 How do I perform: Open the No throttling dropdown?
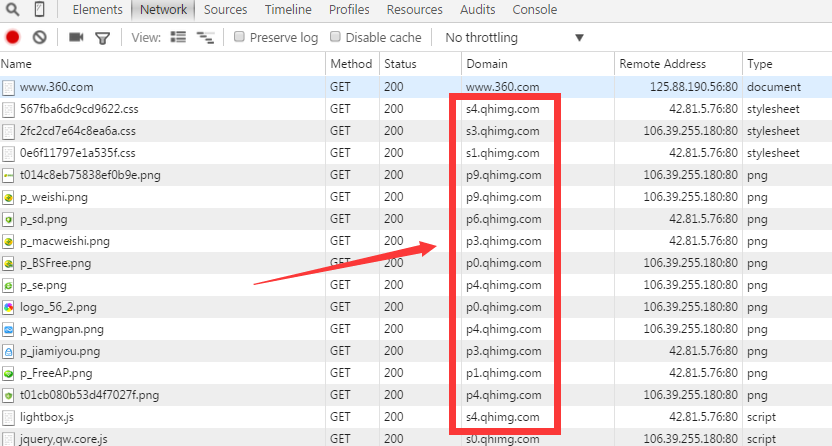pyautogui.click(x=513, y=38)
